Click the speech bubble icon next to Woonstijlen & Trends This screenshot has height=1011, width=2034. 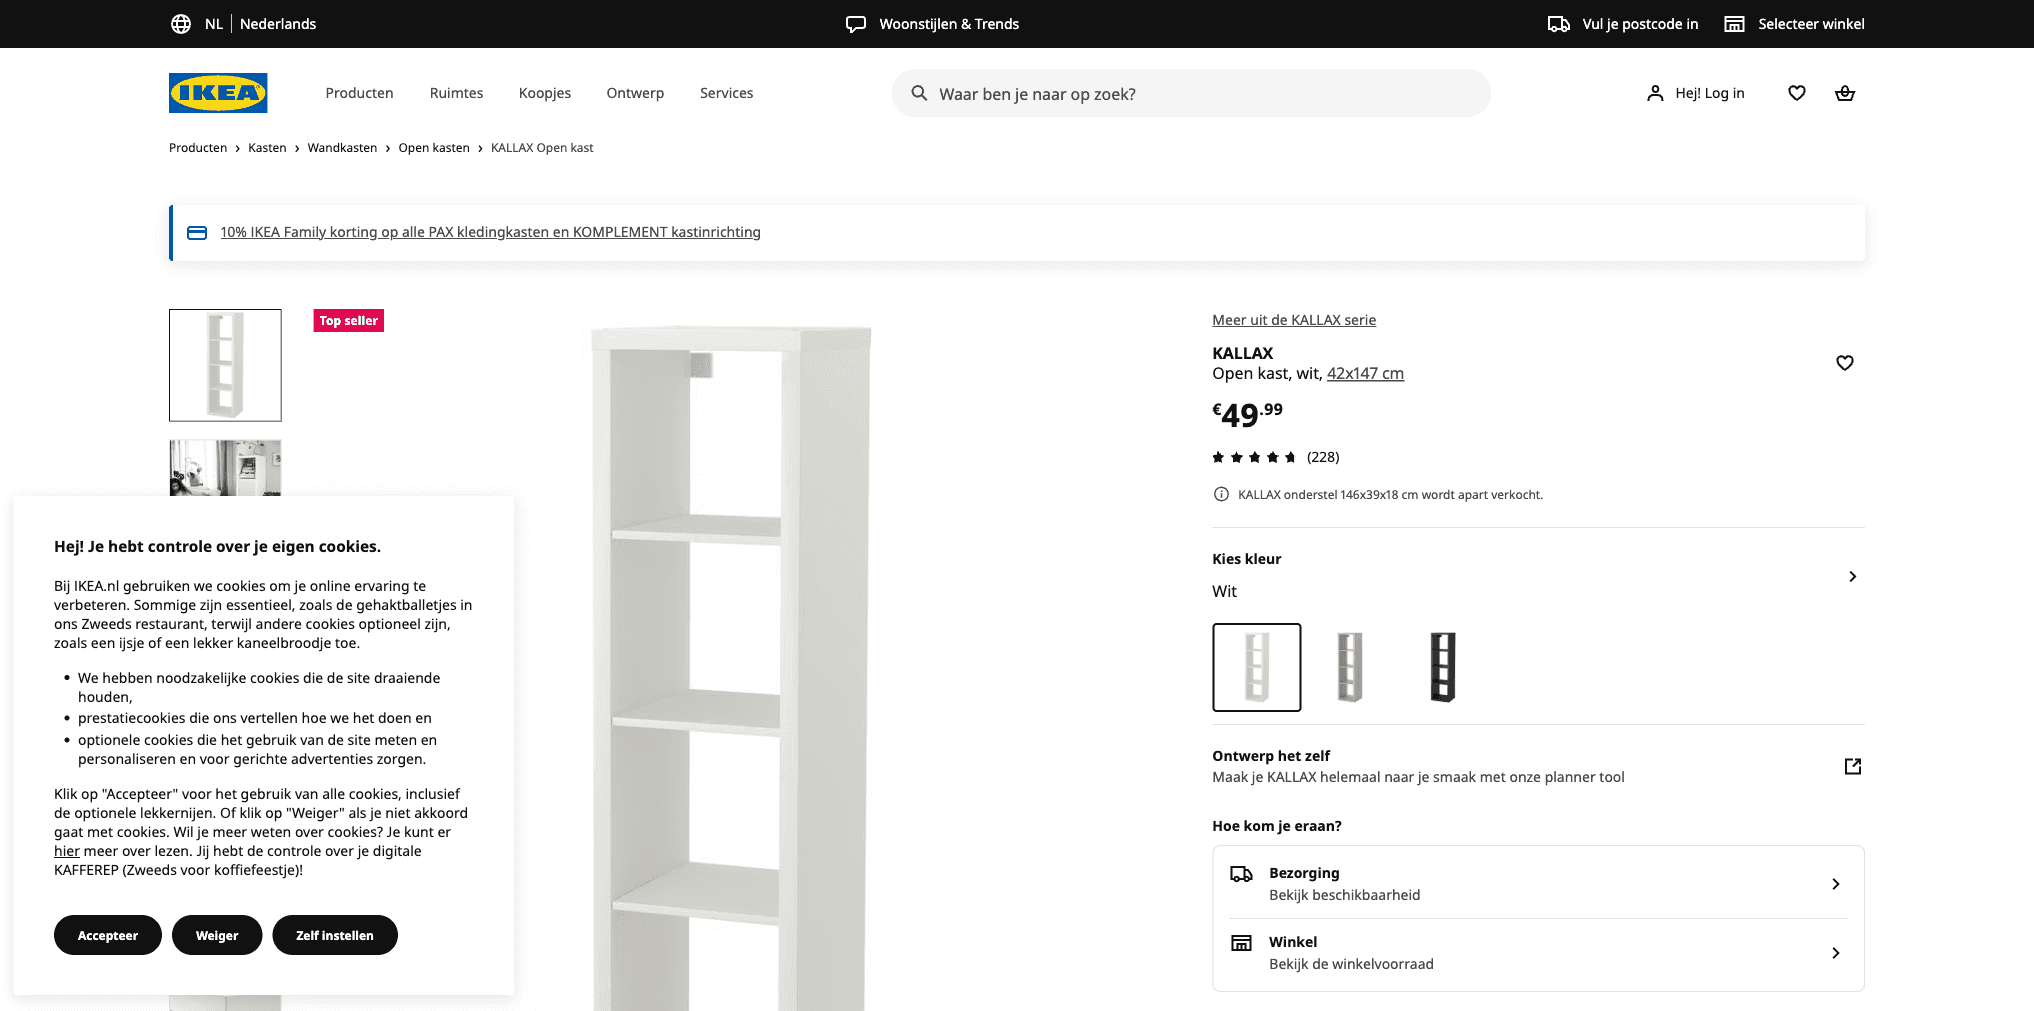pyautogui.click(x=856, y=24)
